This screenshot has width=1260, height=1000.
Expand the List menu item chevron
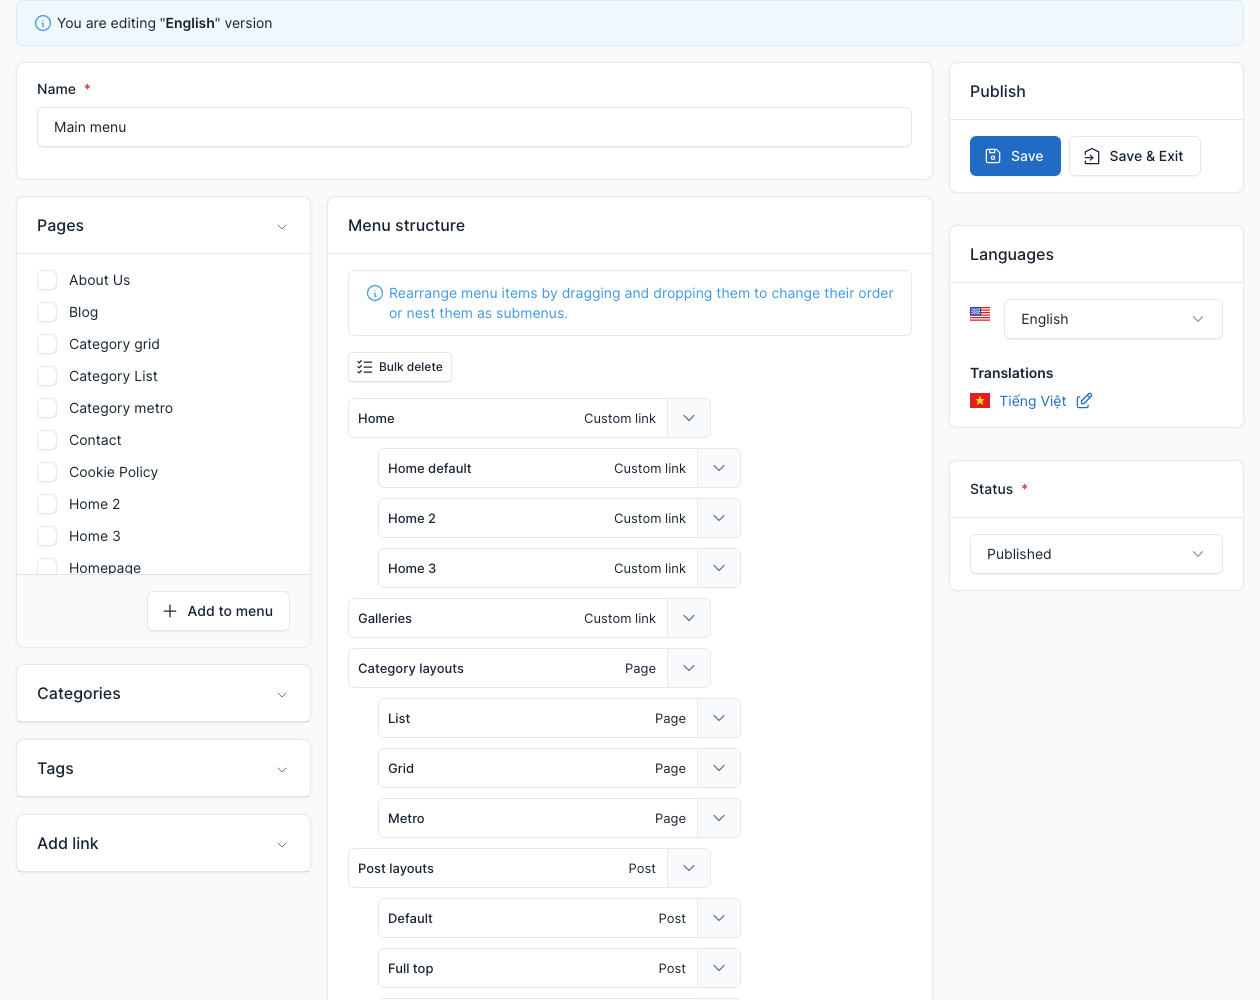719,718
